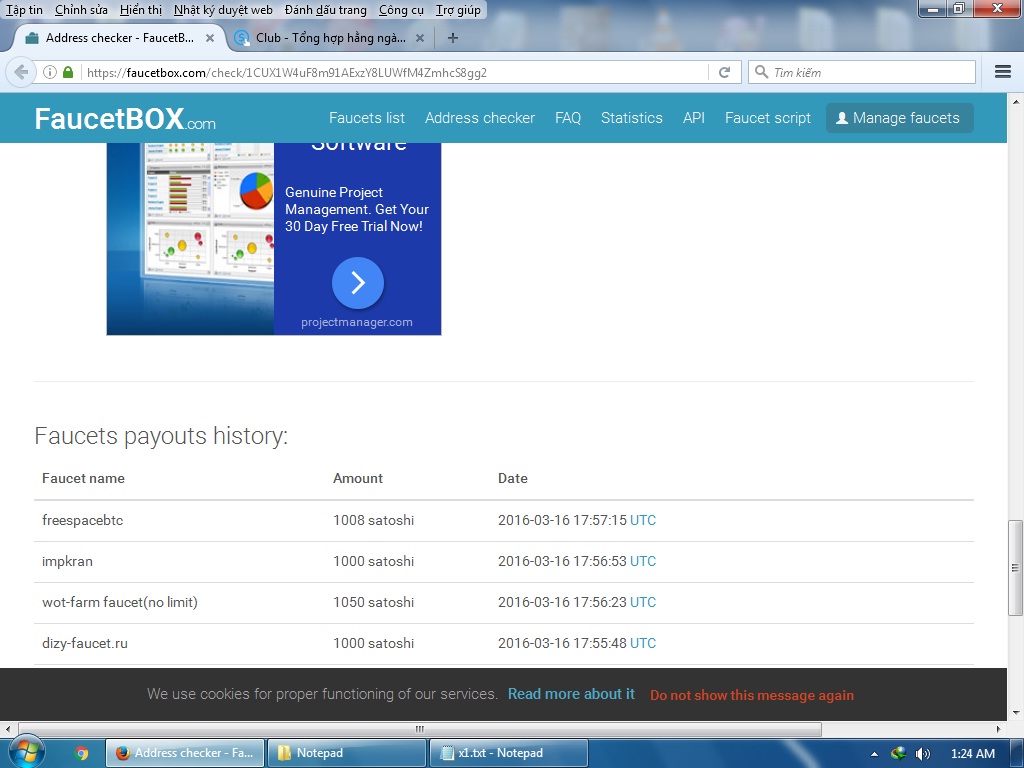Switch to the Club - Tổng hợp hằng ngày tab
1024x768 pixels.
click(330, 38)
